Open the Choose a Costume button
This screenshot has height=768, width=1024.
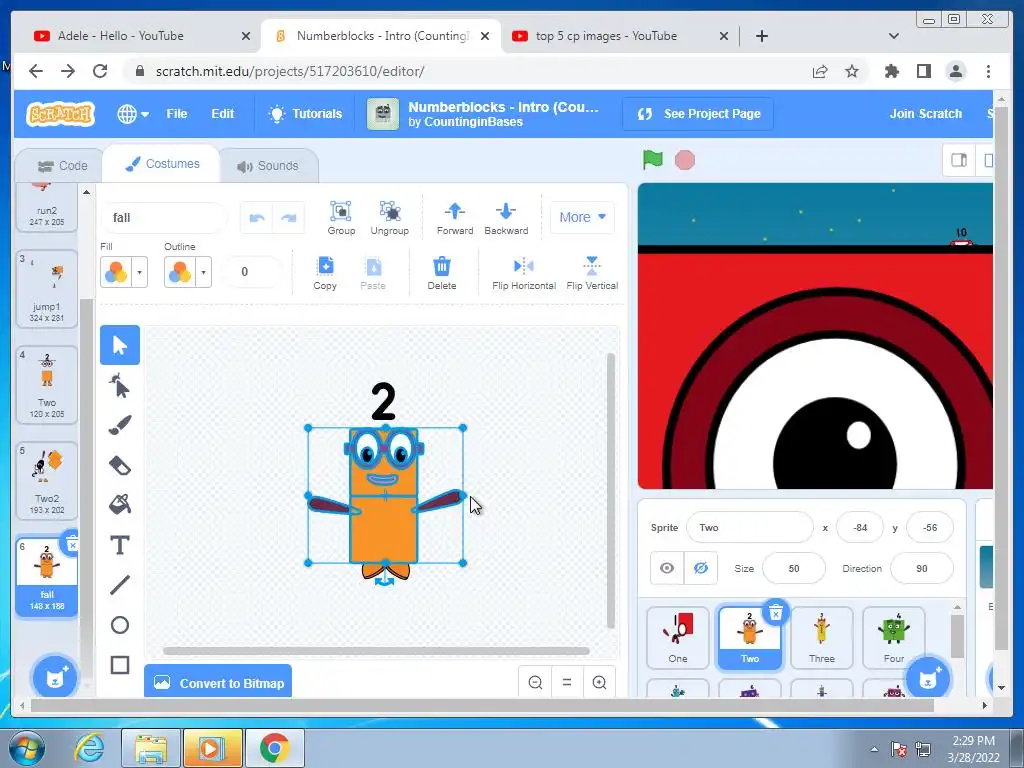[x=55, y=677]
